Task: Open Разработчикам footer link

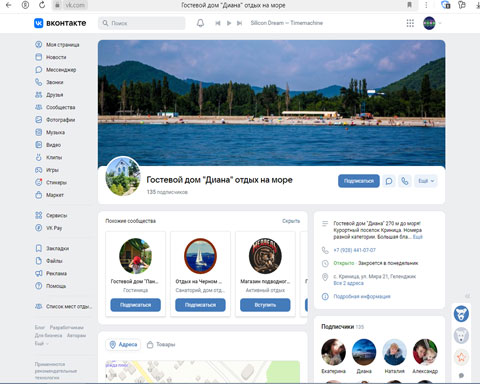Action: 67,327
